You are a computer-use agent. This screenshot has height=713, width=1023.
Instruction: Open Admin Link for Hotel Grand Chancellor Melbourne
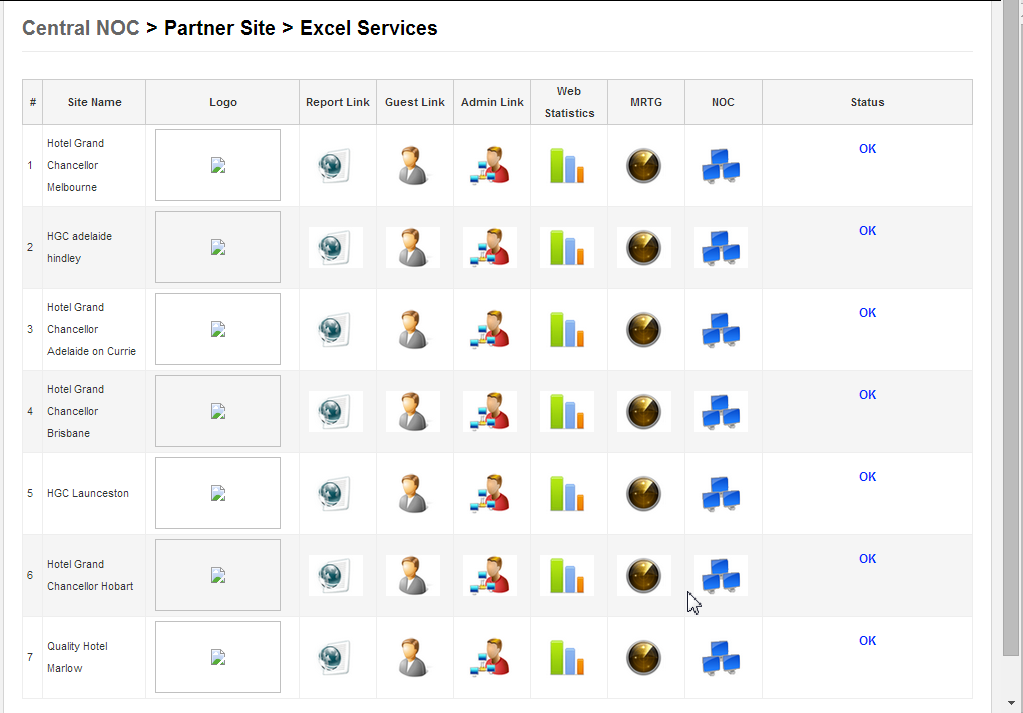point(490,166)
